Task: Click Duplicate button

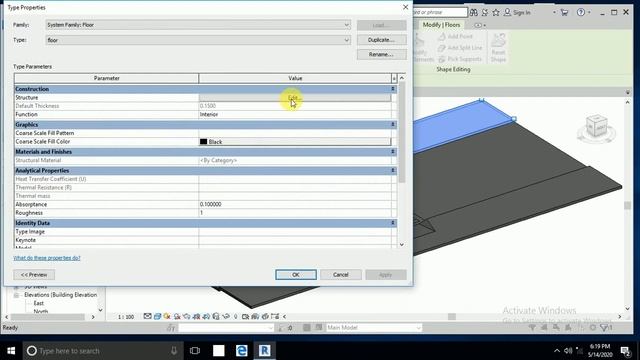Action: (381, 40)
